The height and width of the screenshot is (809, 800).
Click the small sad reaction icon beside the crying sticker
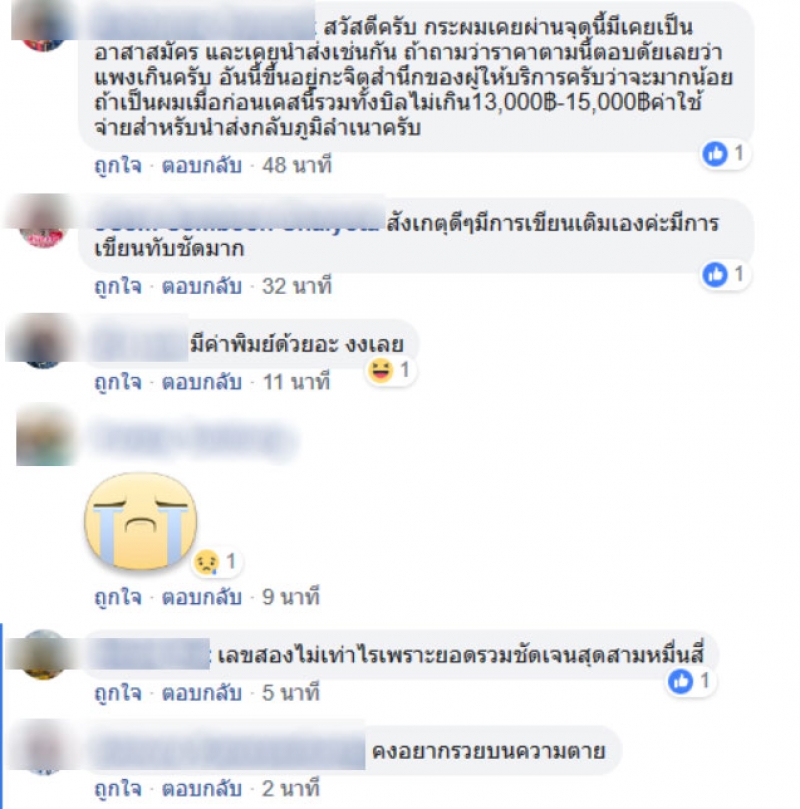point(206,562)
